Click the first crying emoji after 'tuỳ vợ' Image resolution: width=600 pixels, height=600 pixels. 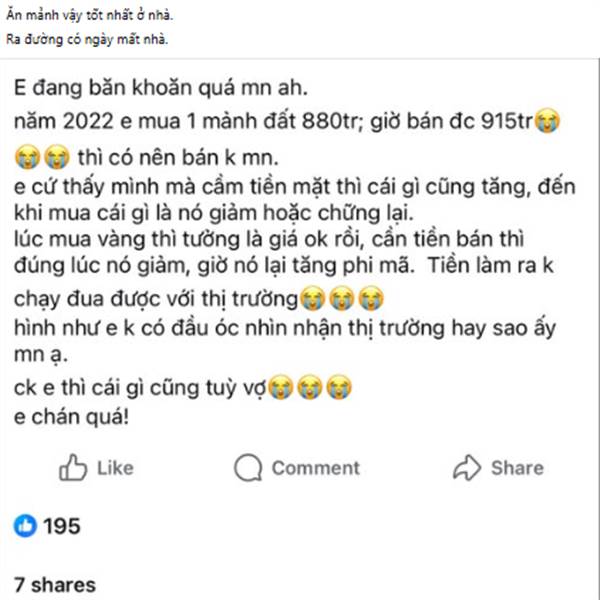click(x=280, y=387)
